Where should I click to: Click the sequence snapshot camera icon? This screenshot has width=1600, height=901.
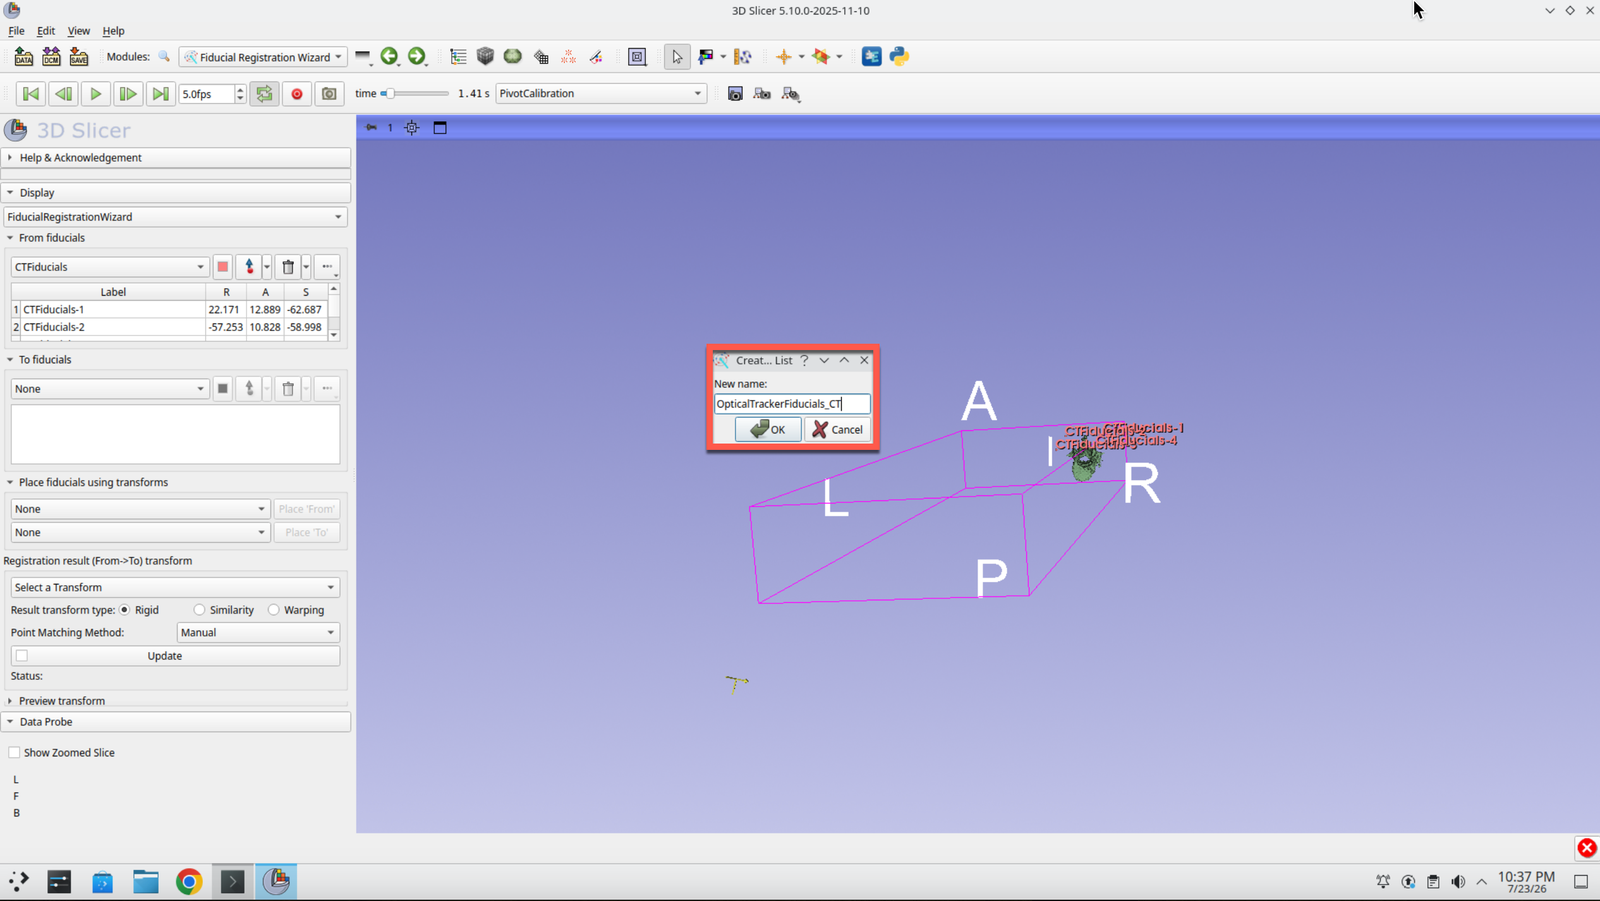(329, 94)
